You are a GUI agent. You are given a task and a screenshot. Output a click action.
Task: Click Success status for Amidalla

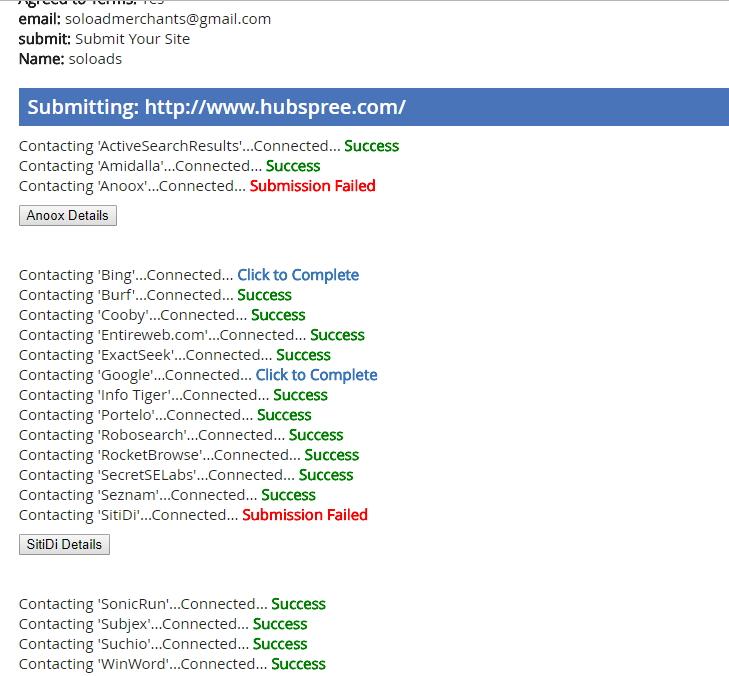pyautogui.click(x=293, y=166)
